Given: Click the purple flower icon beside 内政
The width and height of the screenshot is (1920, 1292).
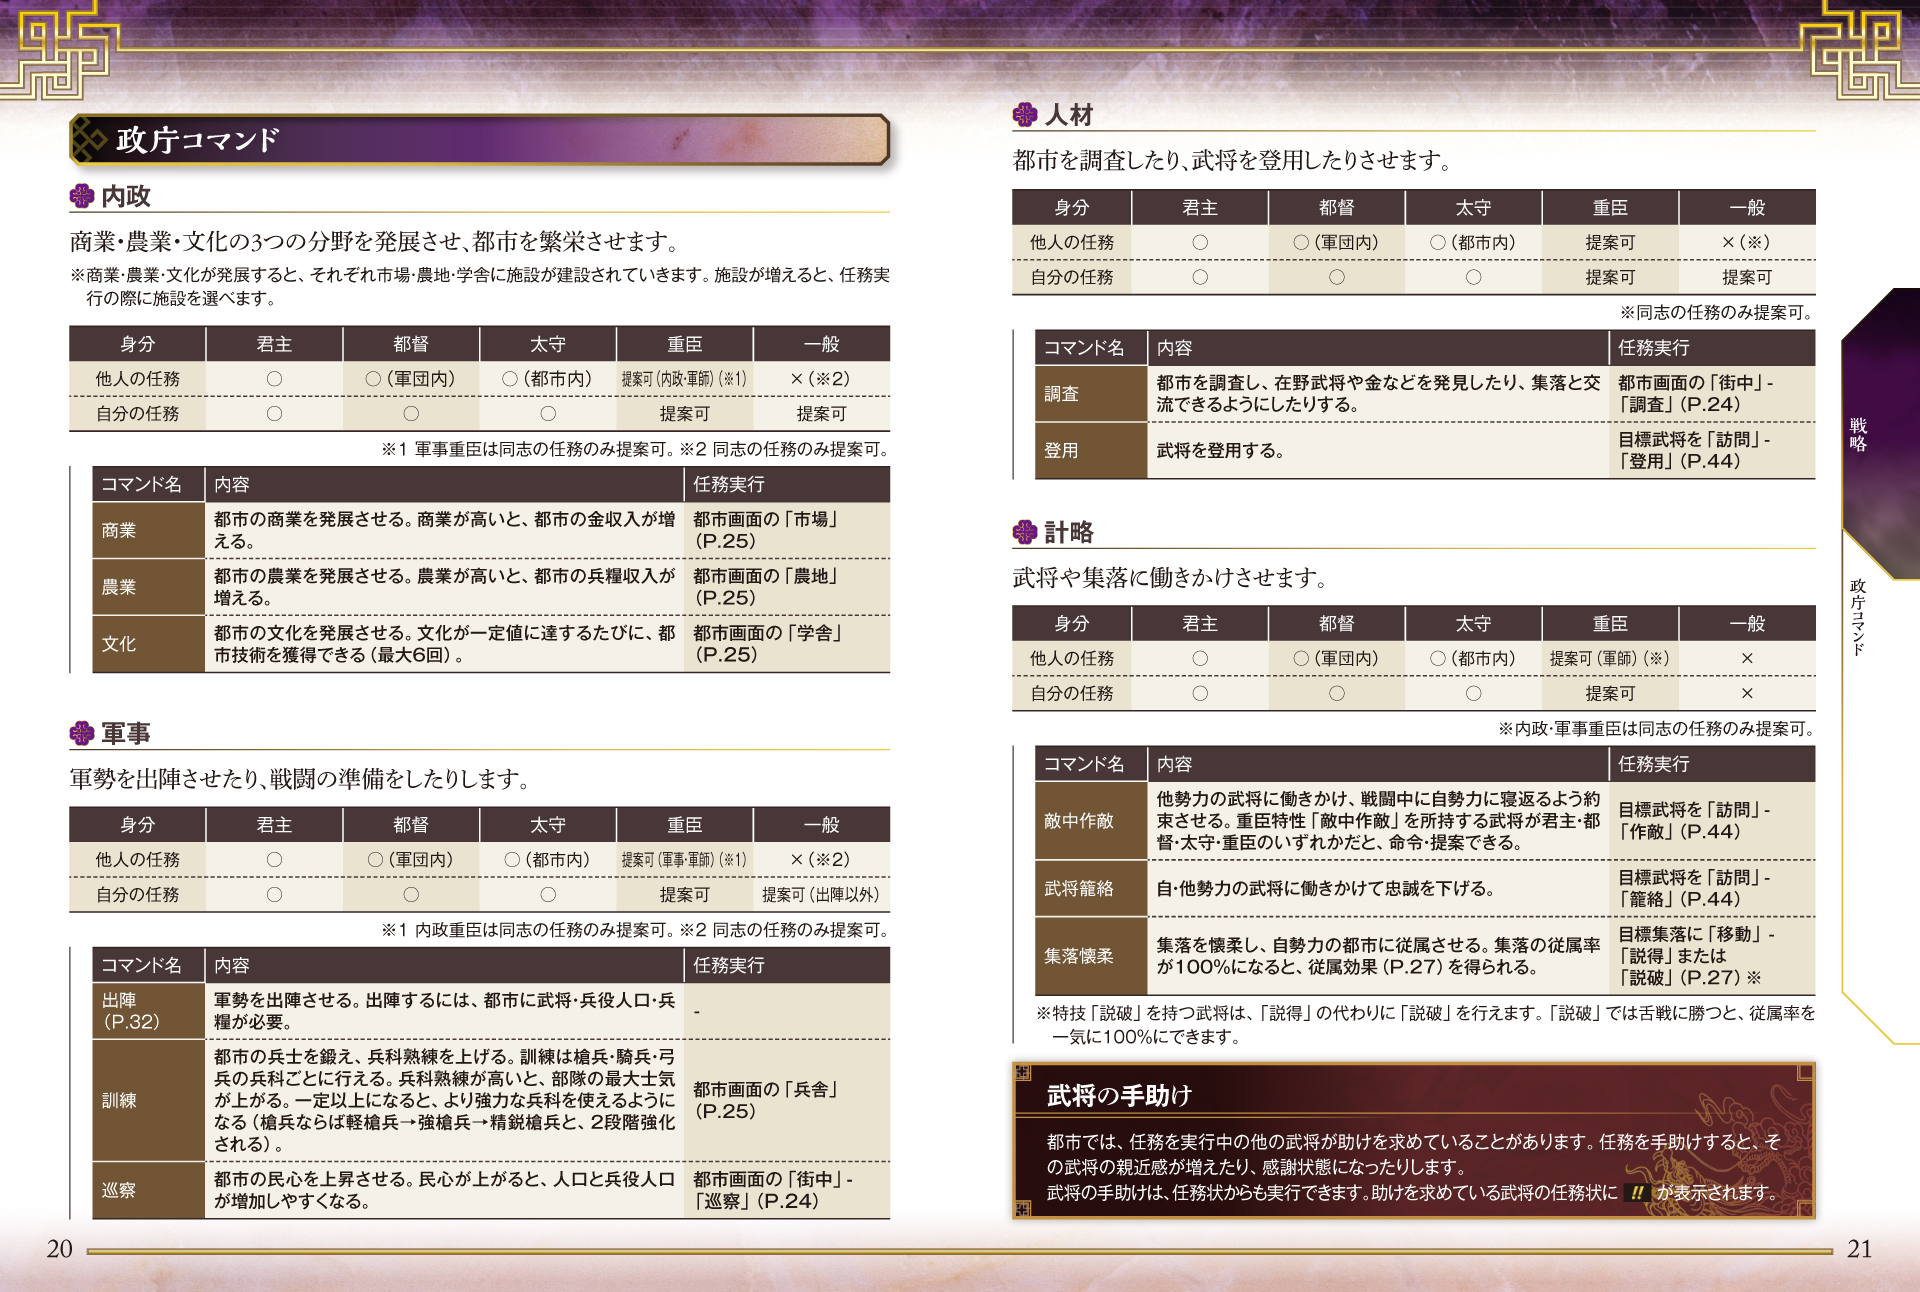Looking at the screenshot, I should pyautogui.click(x=81, y=196).
